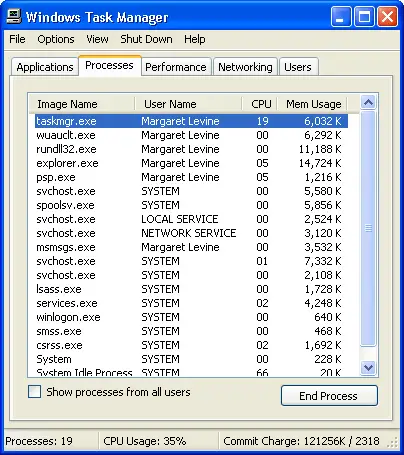This screenshot has width=404, height=455.
Task: Click the Commit Charge status bar entry
Action: click(301, 441)
